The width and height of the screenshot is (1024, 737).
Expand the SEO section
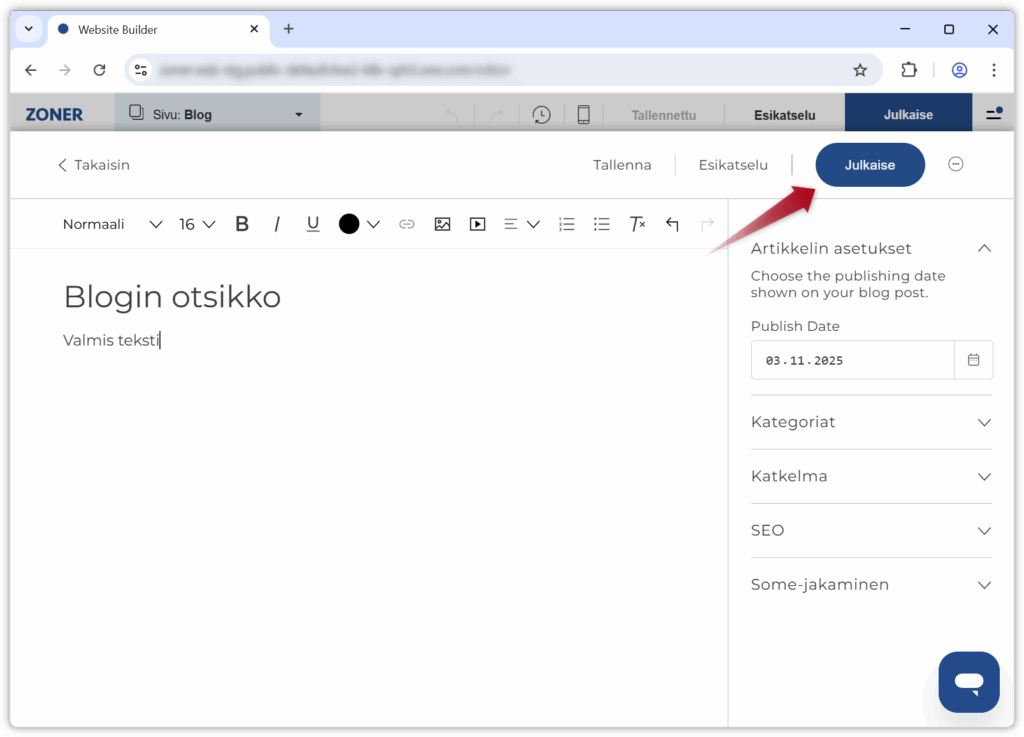871,530
